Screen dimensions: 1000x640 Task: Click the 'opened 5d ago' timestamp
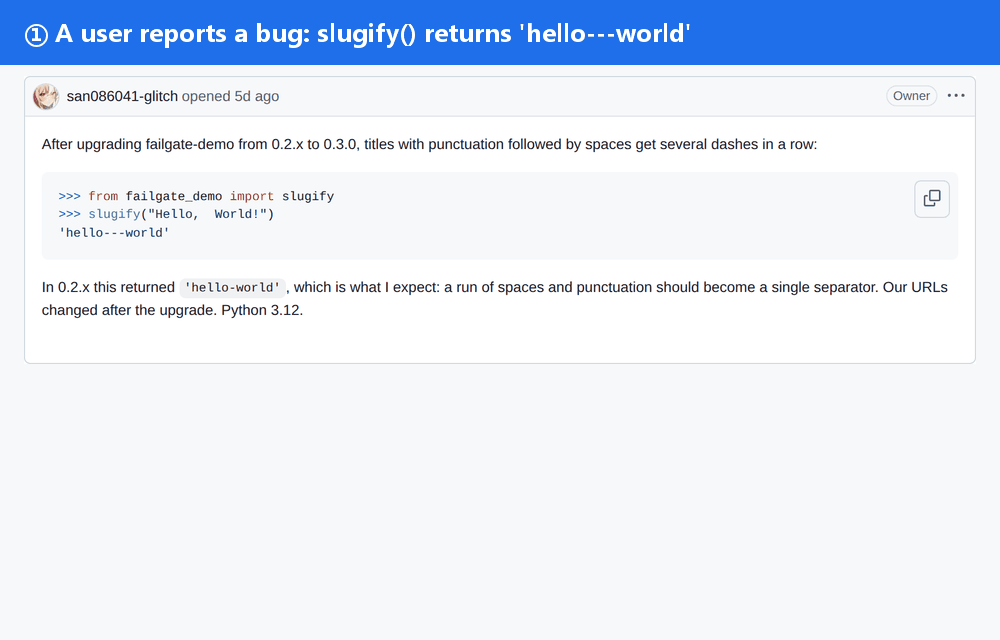coord(230,96)
